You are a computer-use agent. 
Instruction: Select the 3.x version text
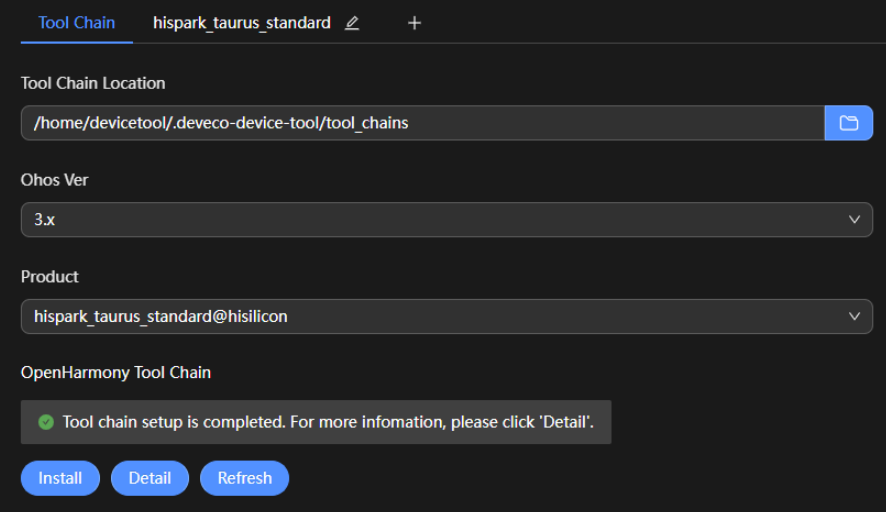[x=44, y=220]
